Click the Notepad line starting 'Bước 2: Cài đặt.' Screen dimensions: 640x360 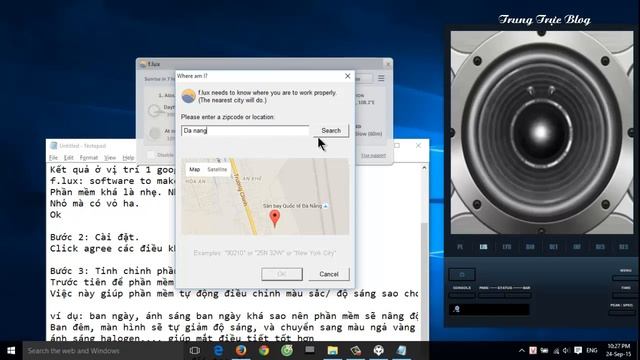pyautogui.click(x=95, y=237)
